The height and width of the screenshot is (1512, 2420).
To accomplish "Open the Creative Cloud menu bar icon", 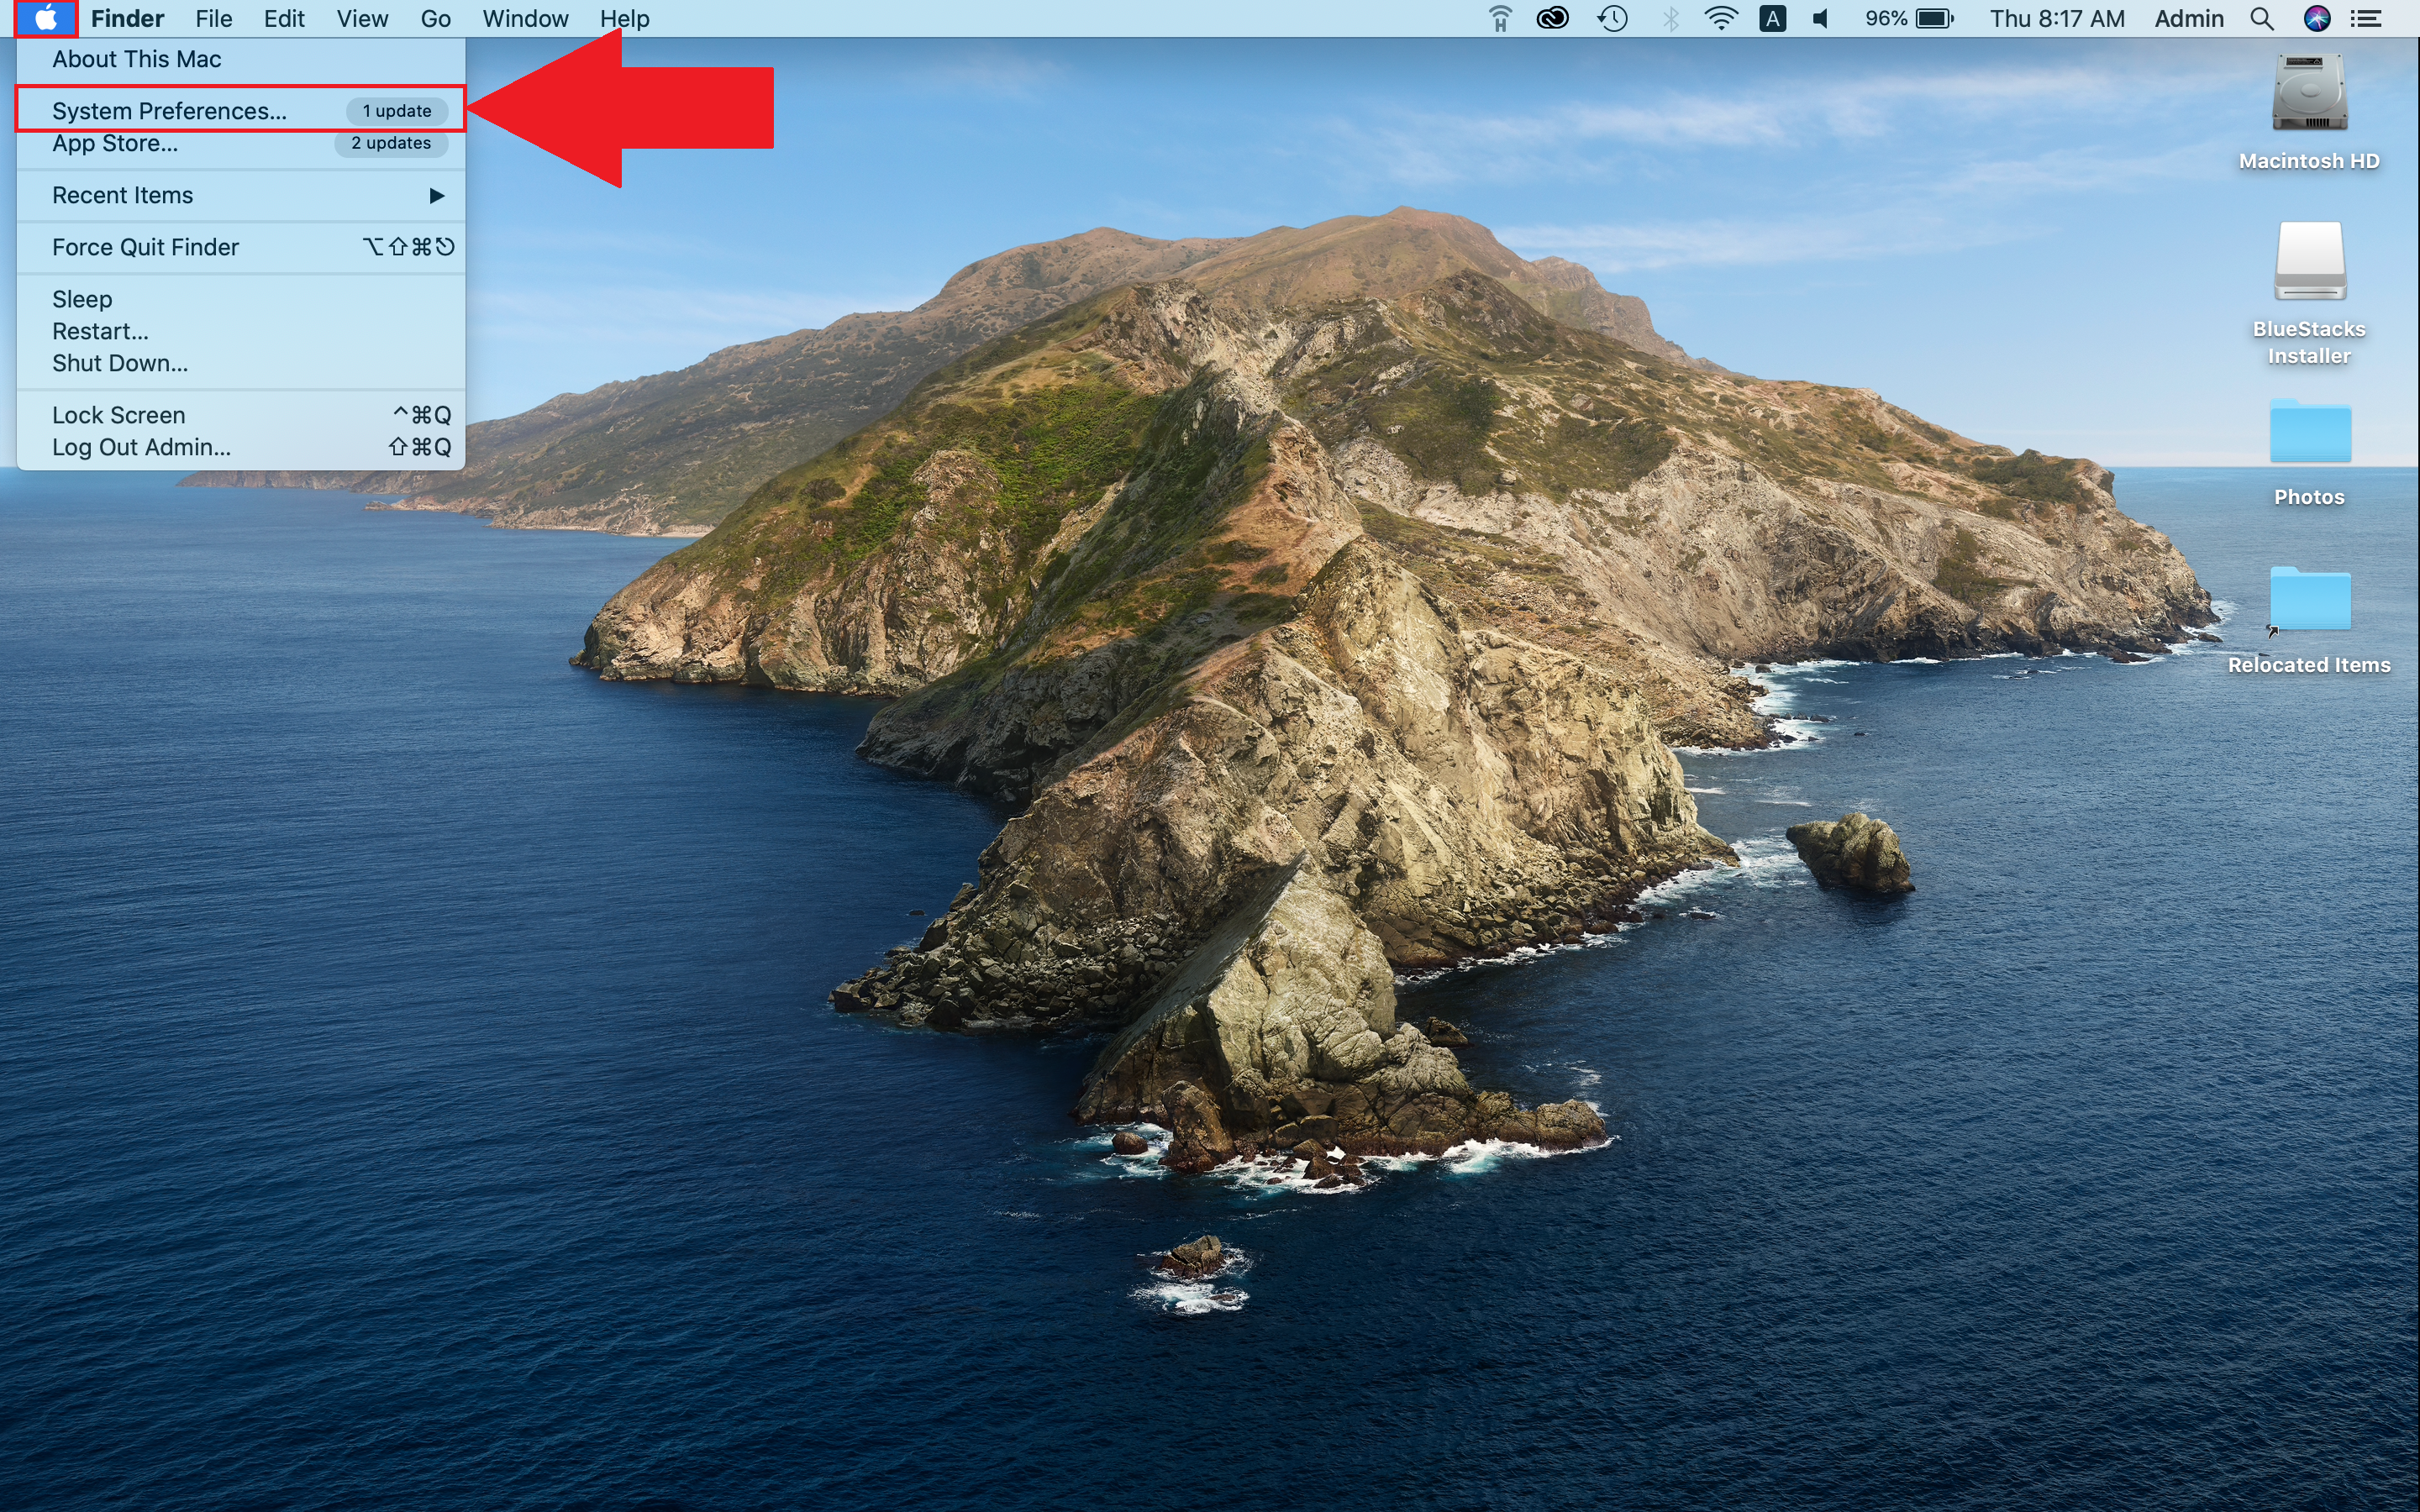I will [1552, 18].
